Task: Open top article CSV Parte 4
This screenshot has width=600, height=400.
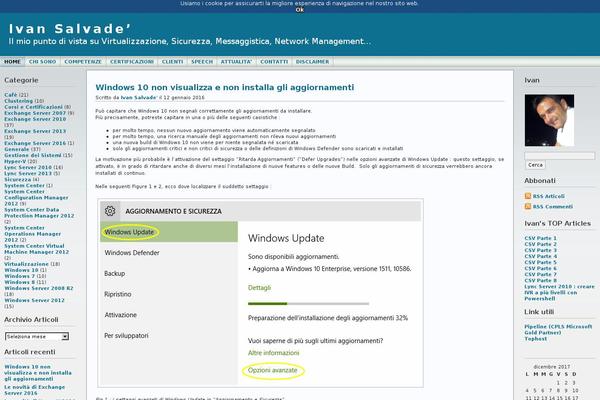Action: coord(541,256)
